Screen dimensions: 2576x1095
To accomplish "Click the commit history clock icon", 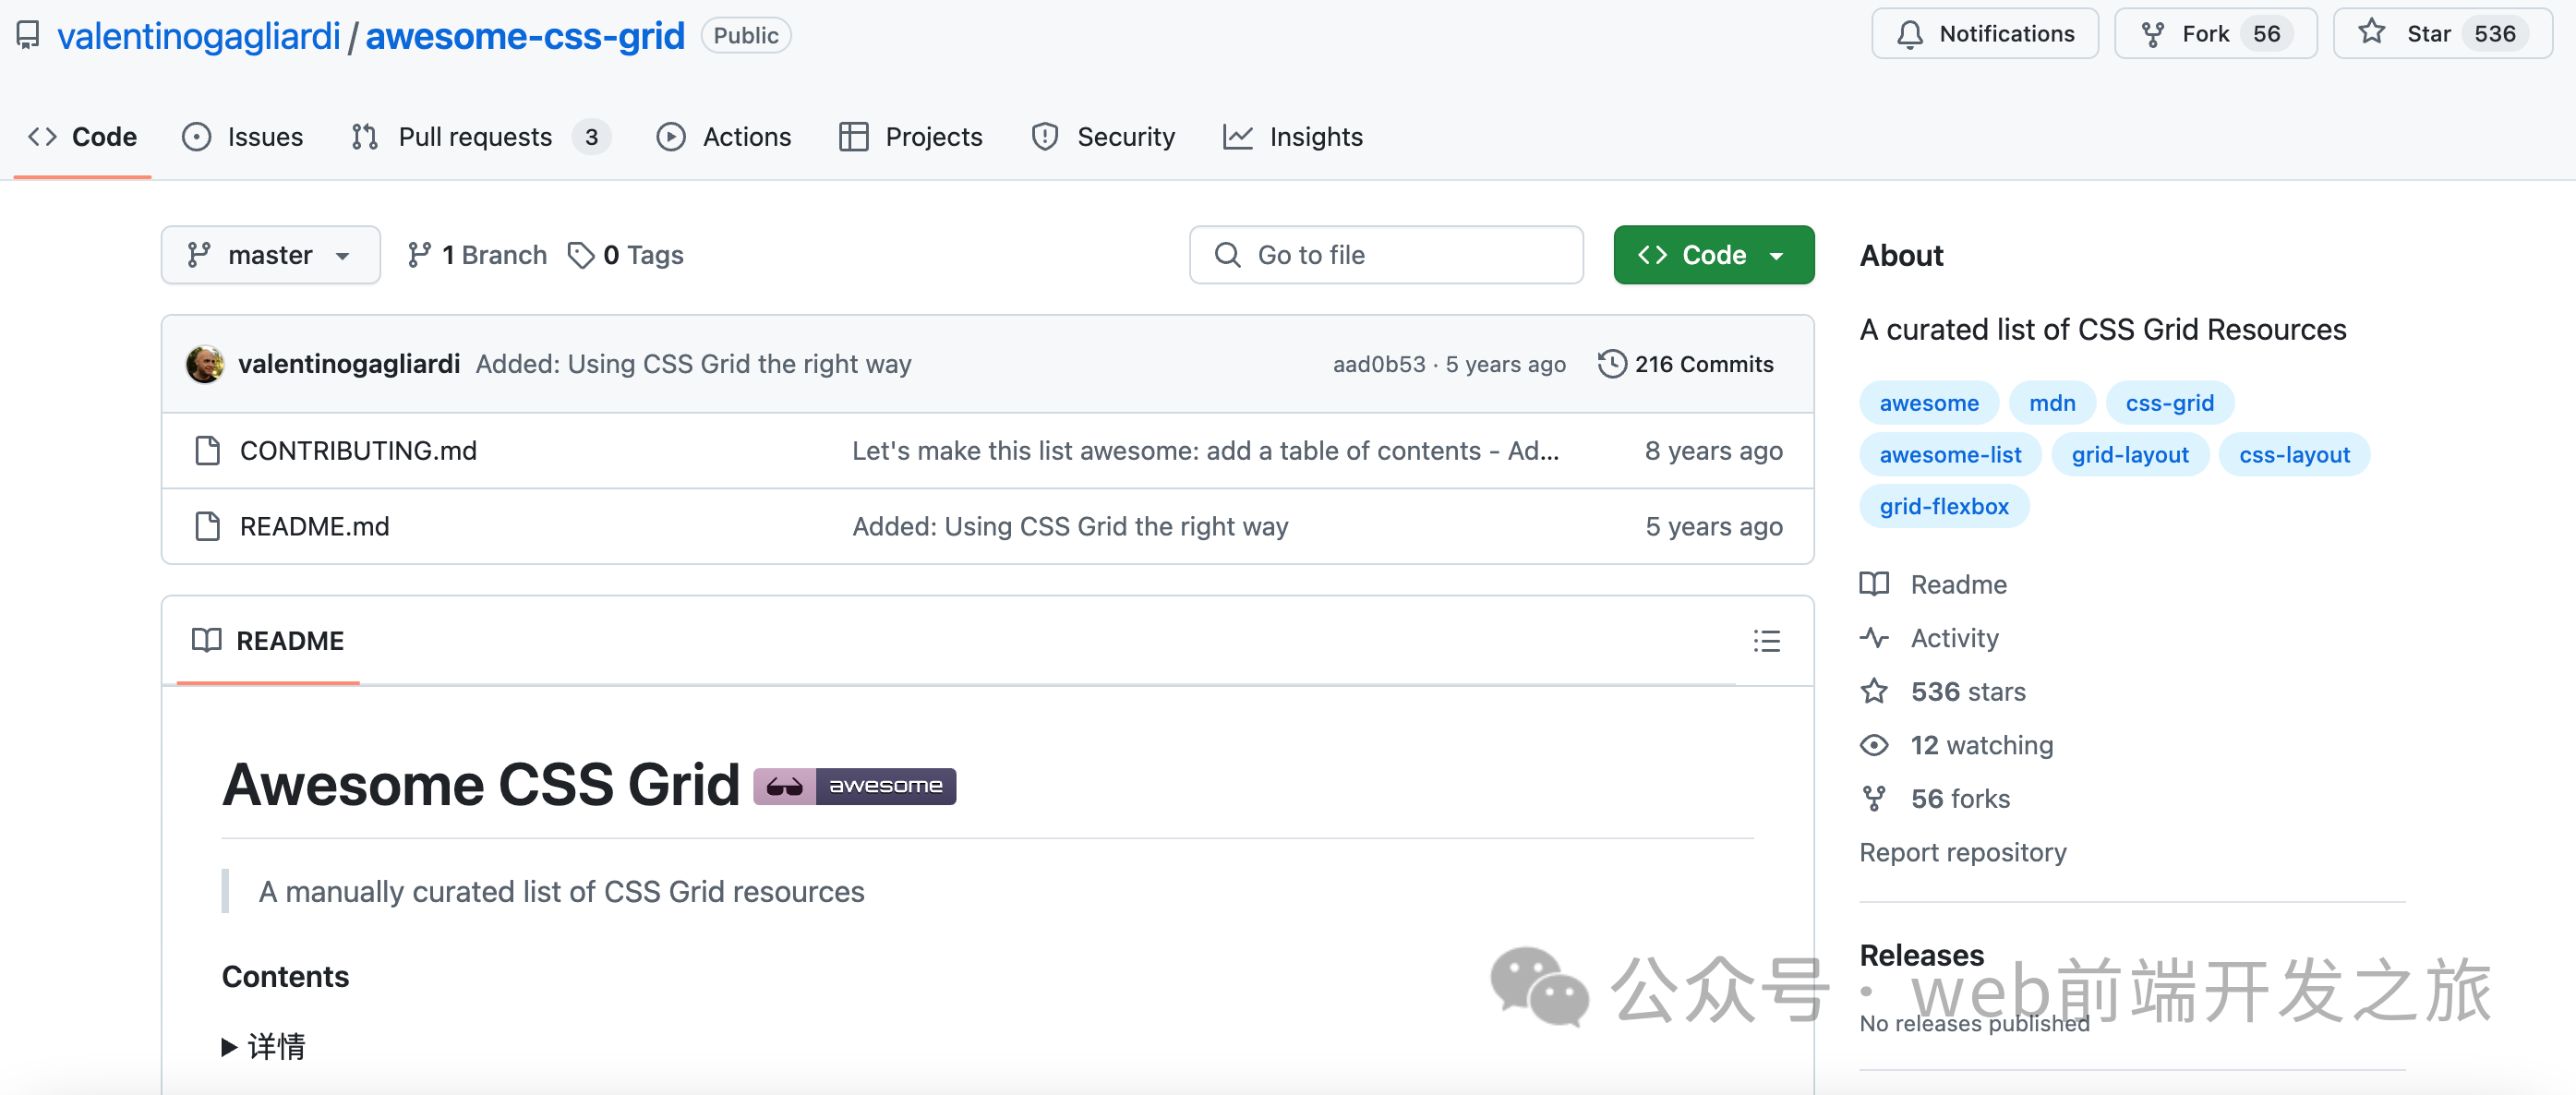I will [x=1611, y=364].
